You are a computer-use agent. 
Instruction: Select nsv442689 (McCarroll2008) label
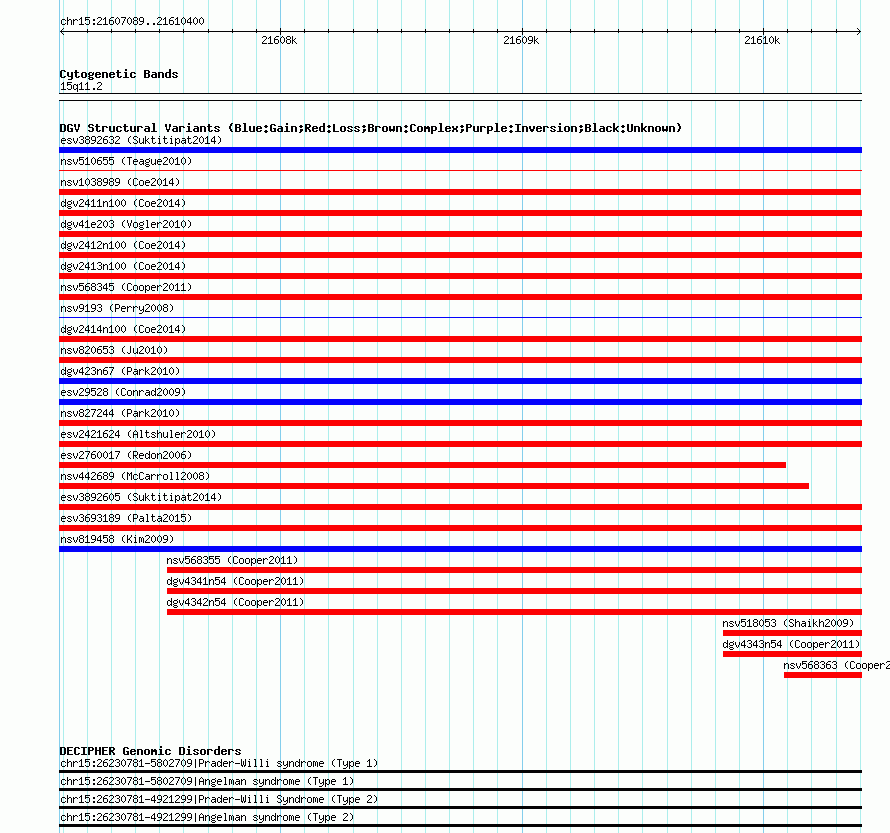135,476
